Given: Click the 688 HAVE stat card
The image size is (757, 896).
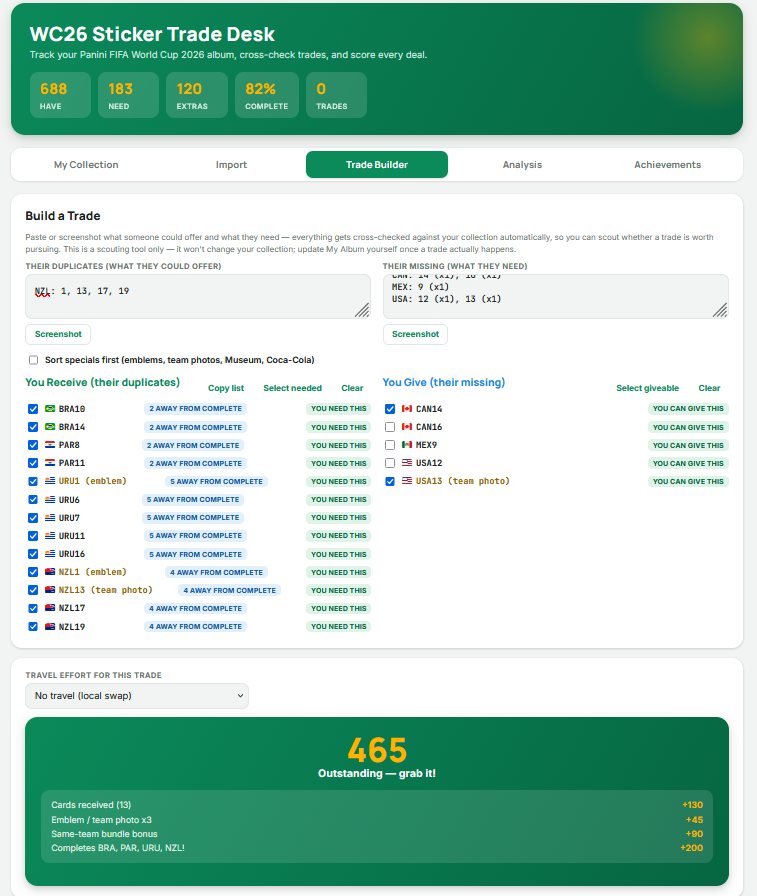Looking at the screenshot, I should click(x=61, y=95).
